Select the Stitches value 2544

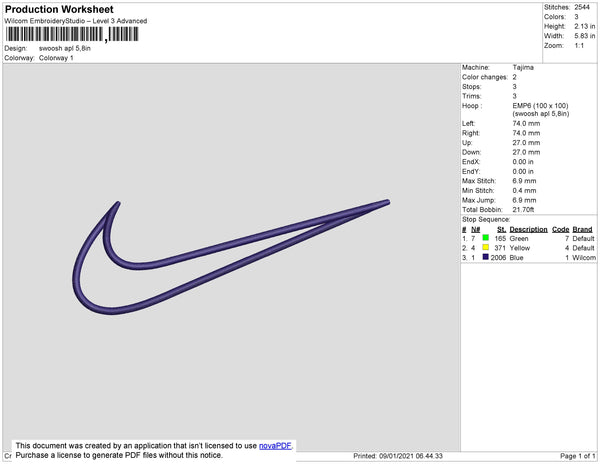click(582, 7)
